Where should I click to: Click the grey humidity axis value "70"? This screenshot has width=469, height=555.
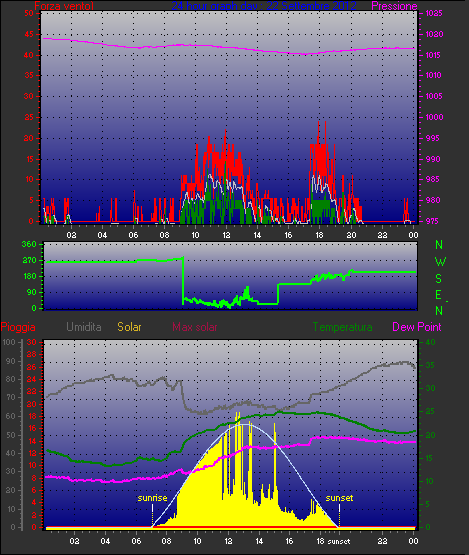pyautogui.click(x=11, y=397)
